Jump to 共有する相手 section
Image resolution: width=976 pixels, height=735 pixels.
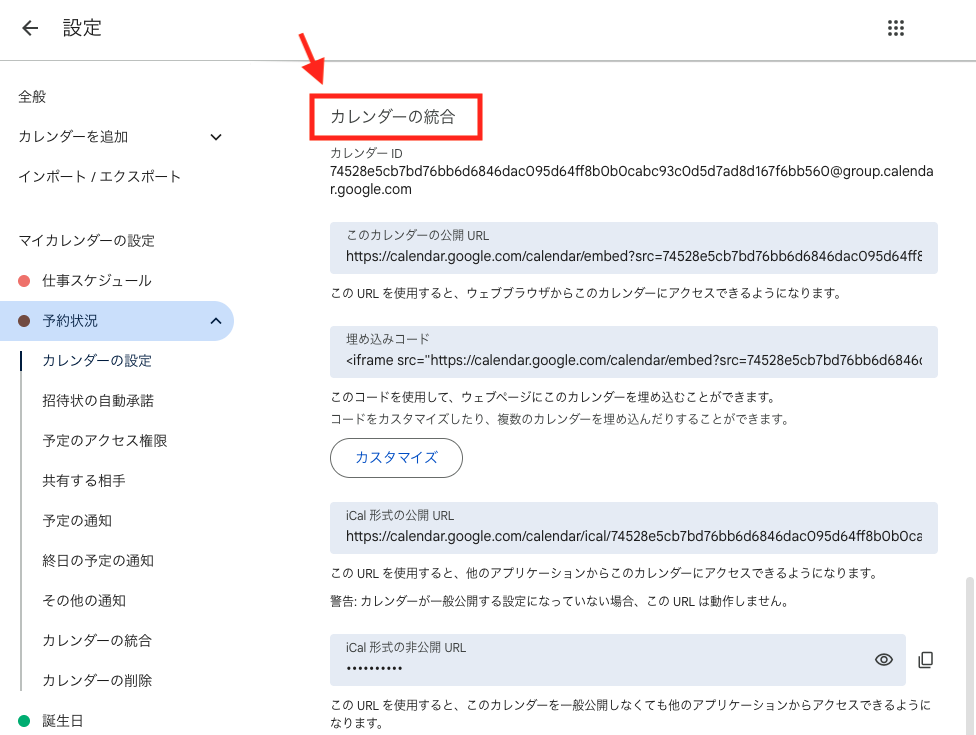[84, 480]
